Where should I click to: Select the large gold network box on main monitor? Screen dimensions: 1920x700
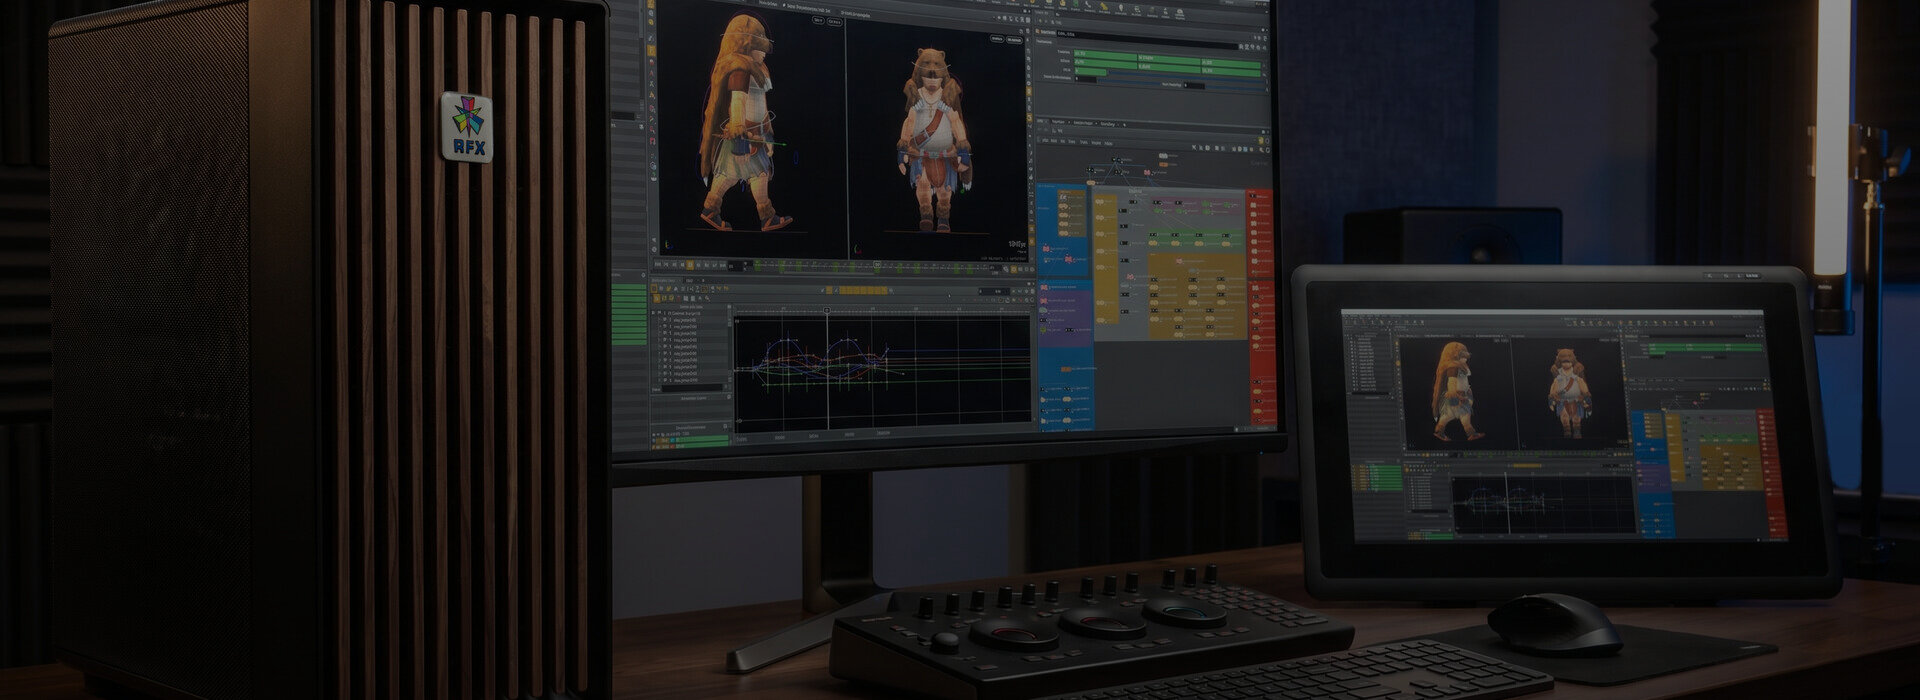[x=1196, y=296]
